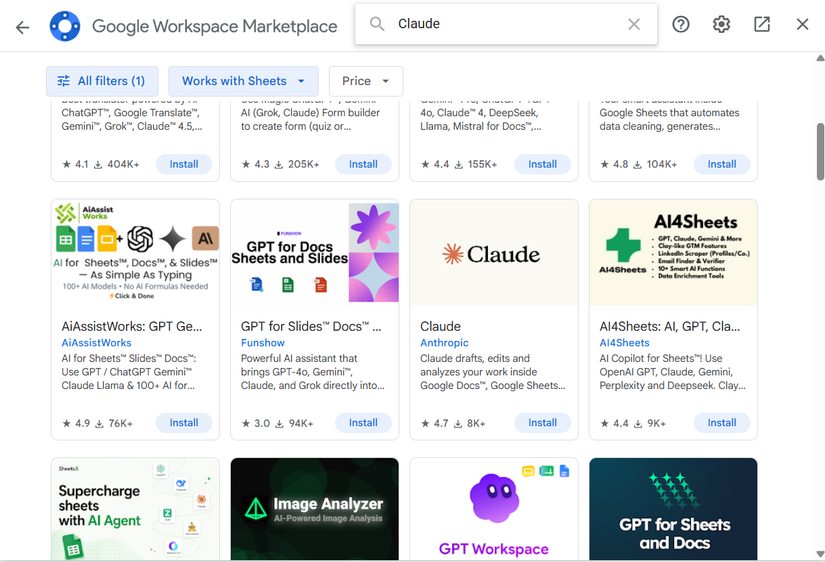The image size is (825, 562).
Task: Open the AI4Sheets banner image
Action: pos(673,253)
